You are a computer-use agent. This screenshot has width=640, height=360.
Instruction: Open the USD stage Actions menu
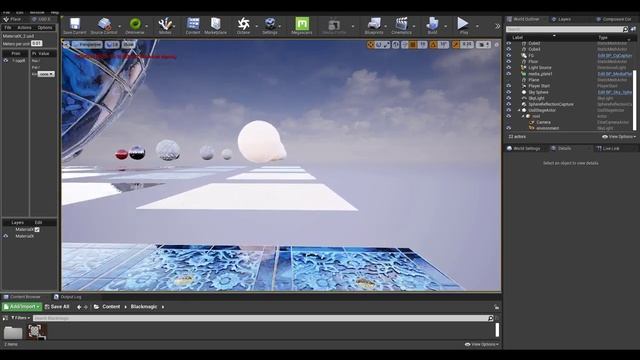(x=24, y=28)
